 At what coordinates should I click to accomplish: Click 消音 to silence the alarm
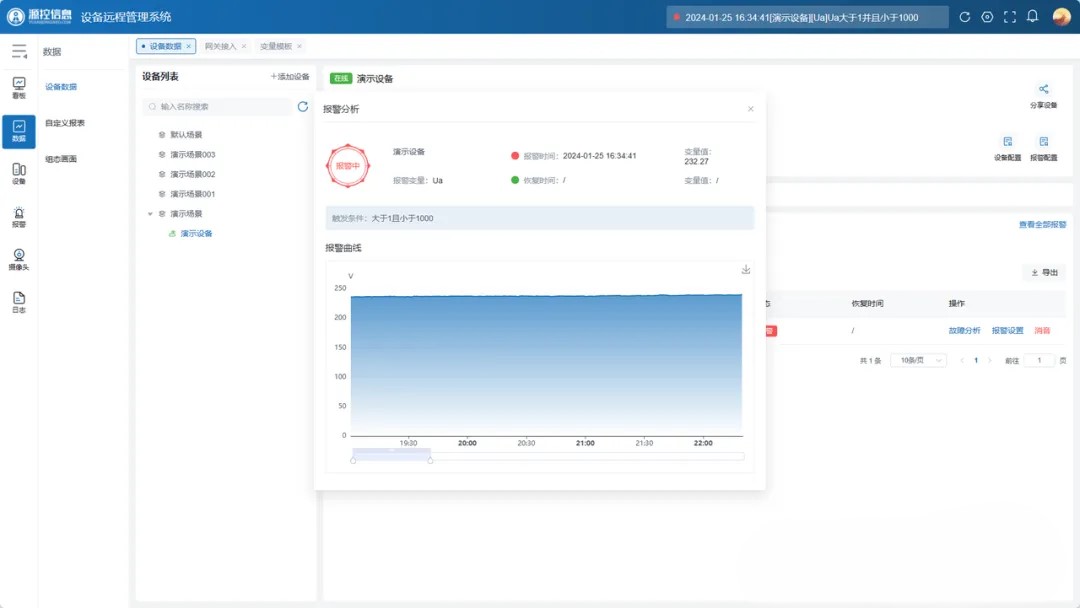[x=1042, y=331]
